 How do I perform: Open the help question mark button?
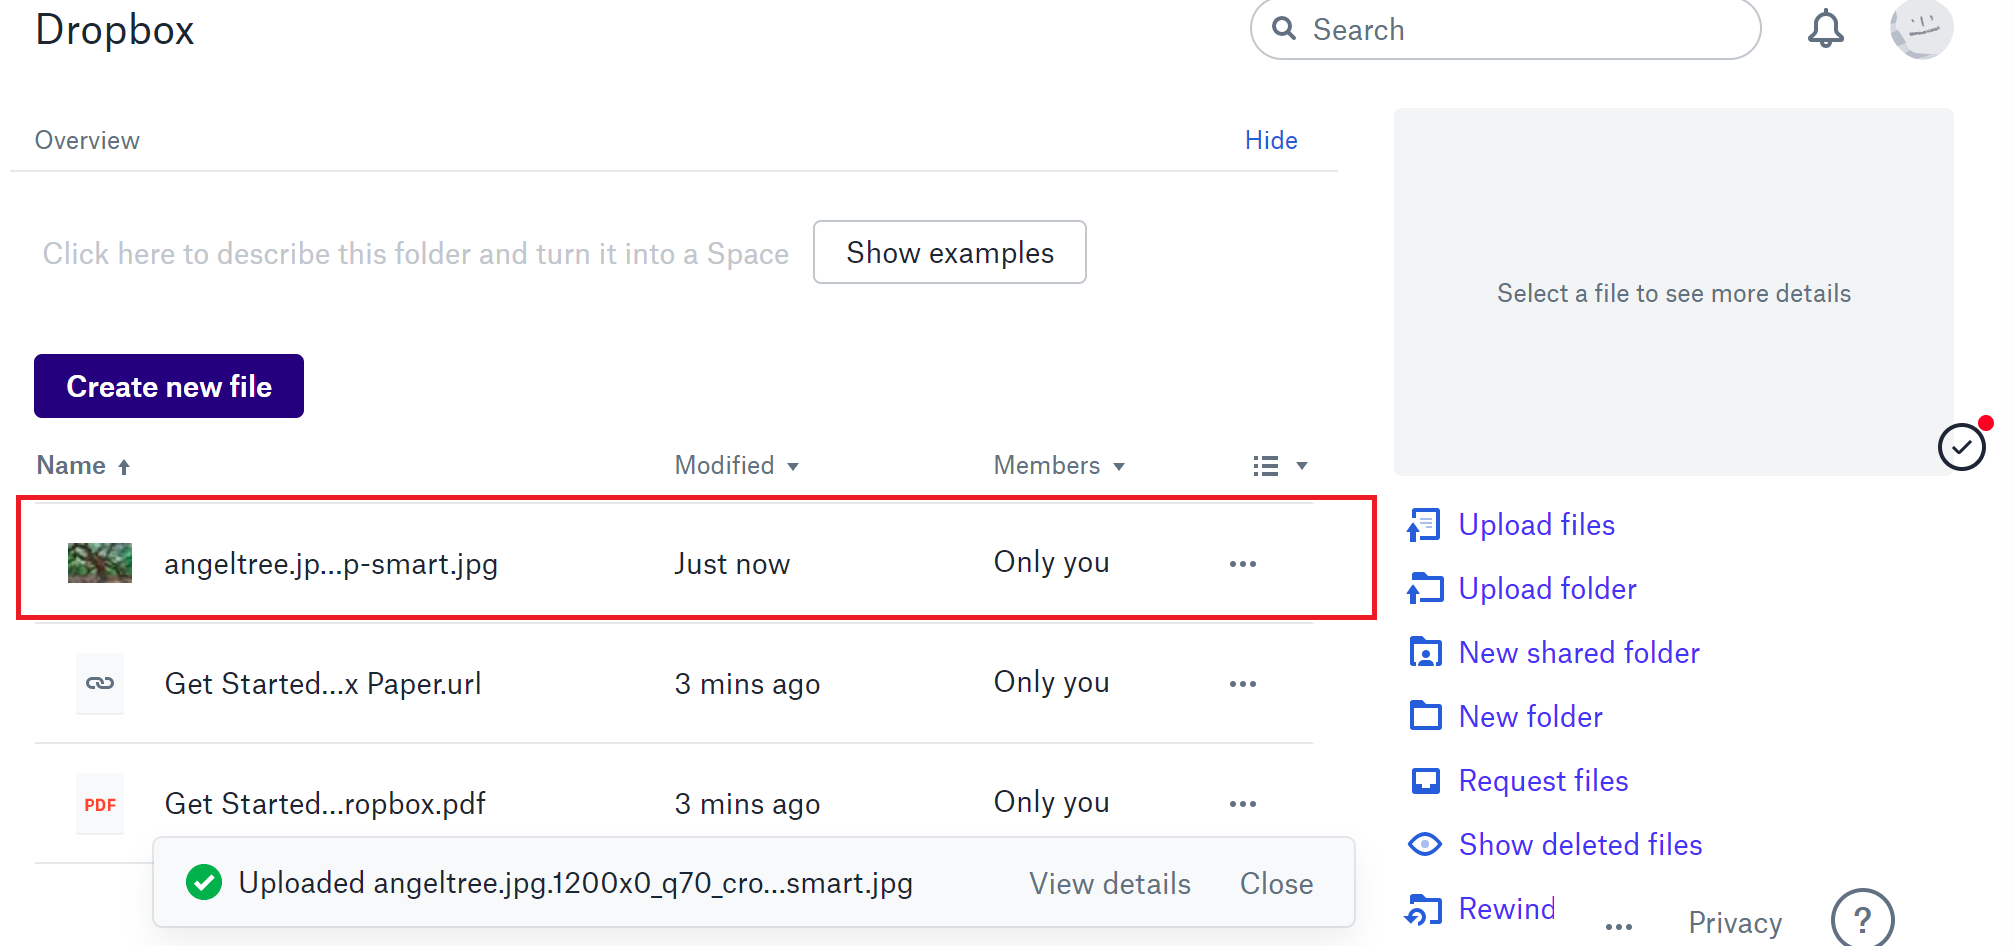tap(1861, 919)
